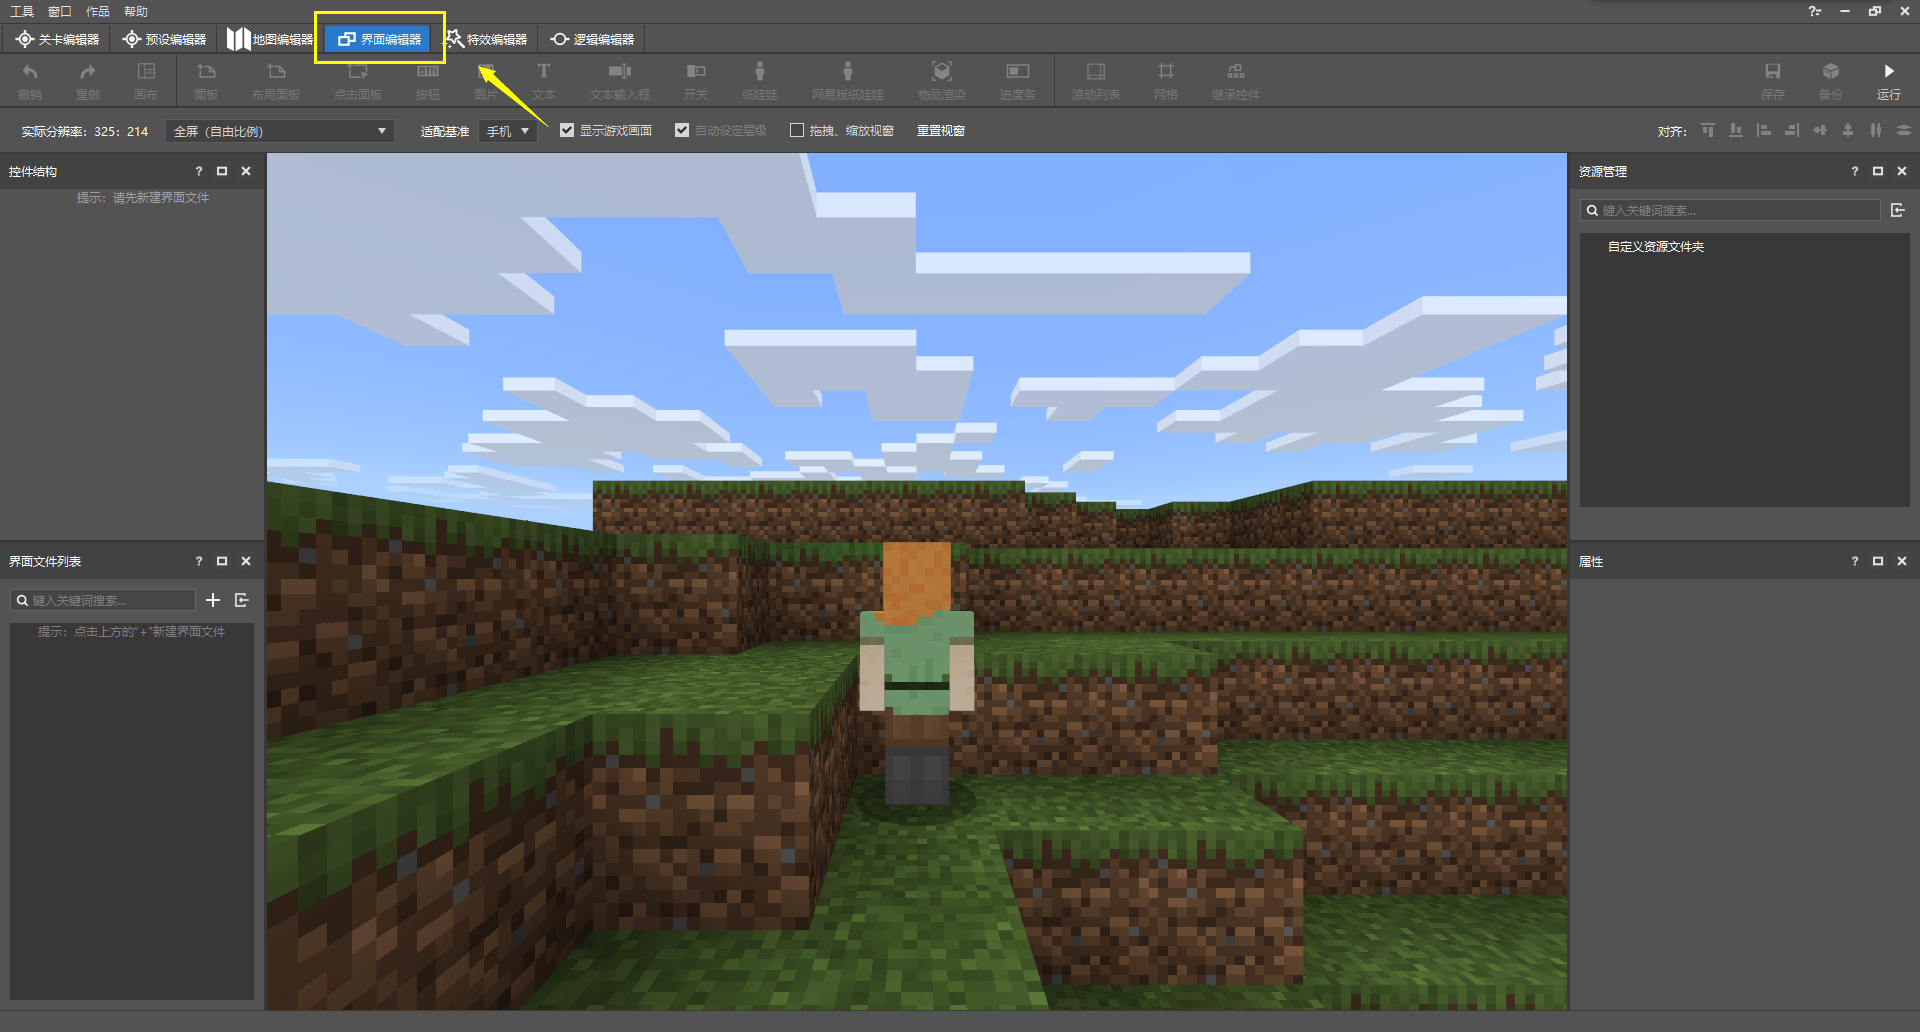Viewport: 1920px width, 1032px height.
Task: Switch to the 界面编辑器 tab
Action: pos(379,39)
